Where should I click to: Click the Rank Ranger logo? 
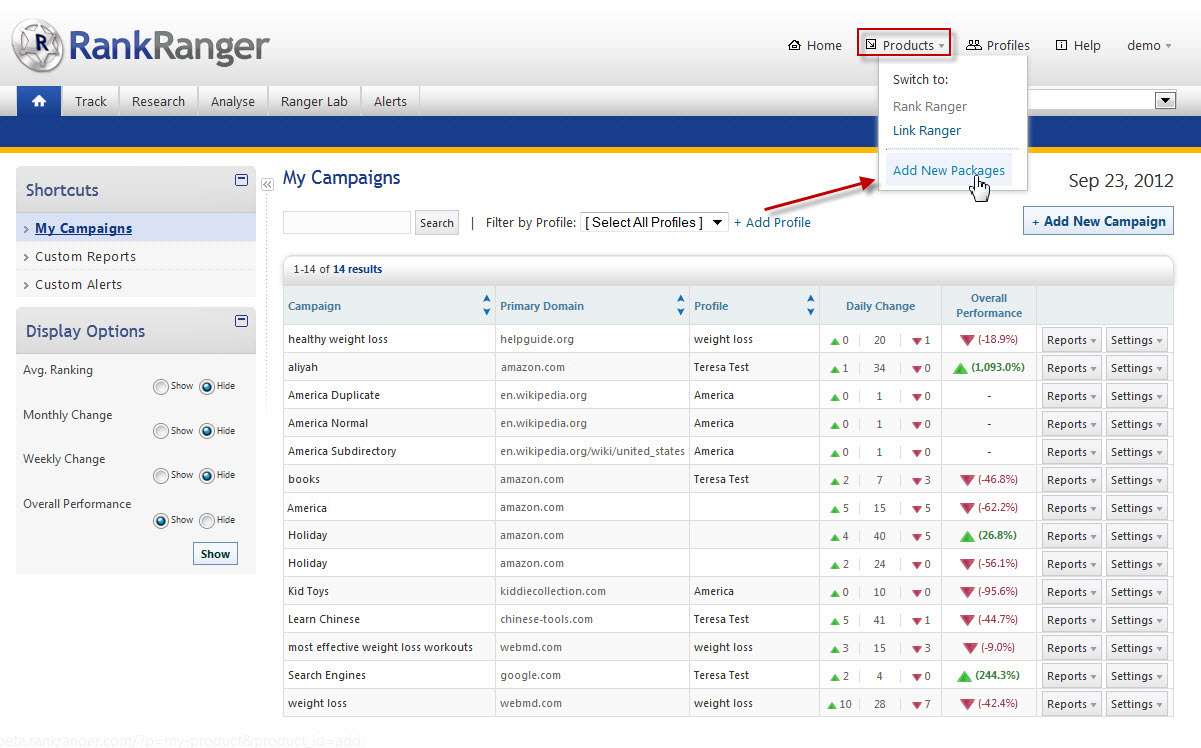pyautogui.click(x=141, y=46)
